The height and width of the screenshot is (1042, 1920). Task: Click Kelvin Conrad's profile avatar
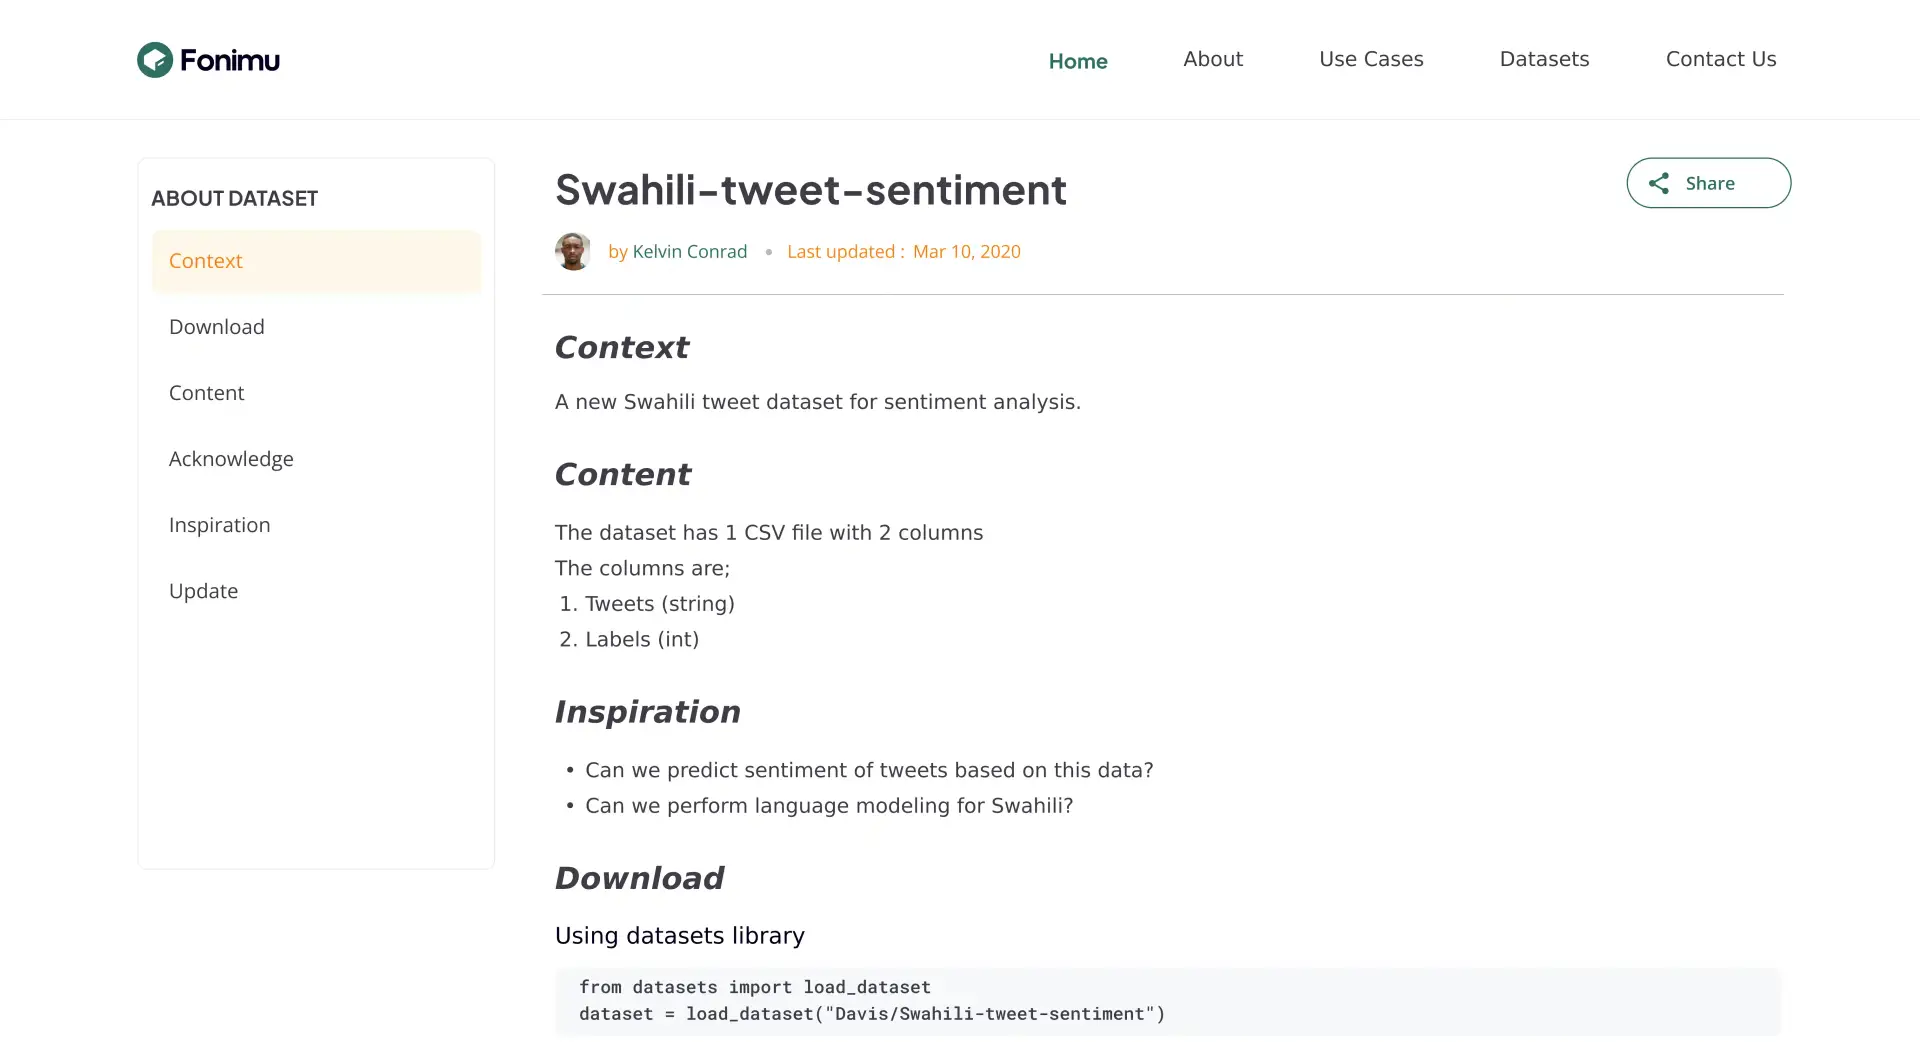[x=572, y=251]
